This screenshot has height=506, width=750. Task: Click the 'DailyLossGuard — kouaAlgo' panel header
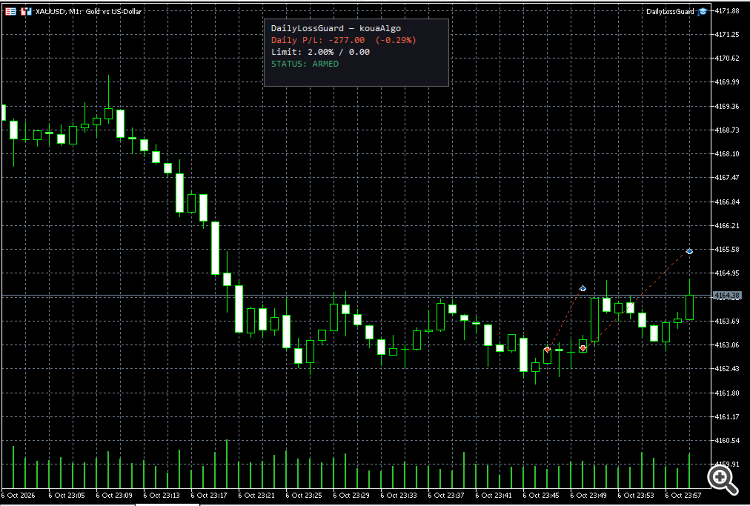(x=336, y=28)
